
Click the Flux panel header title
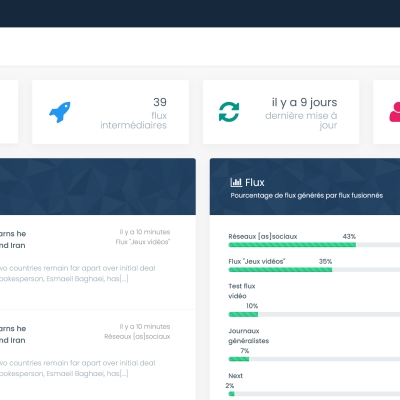tap(255, 182)
